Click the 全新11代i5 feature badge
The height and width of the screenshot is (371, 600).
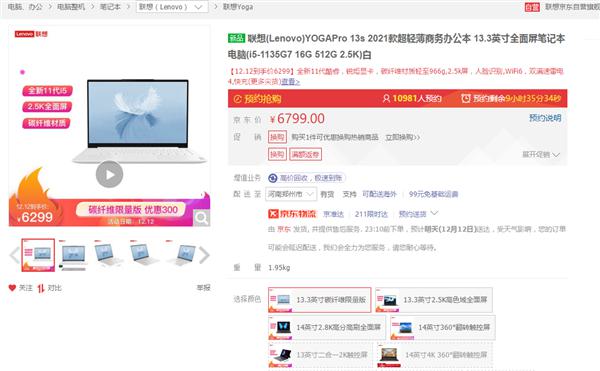47,91
